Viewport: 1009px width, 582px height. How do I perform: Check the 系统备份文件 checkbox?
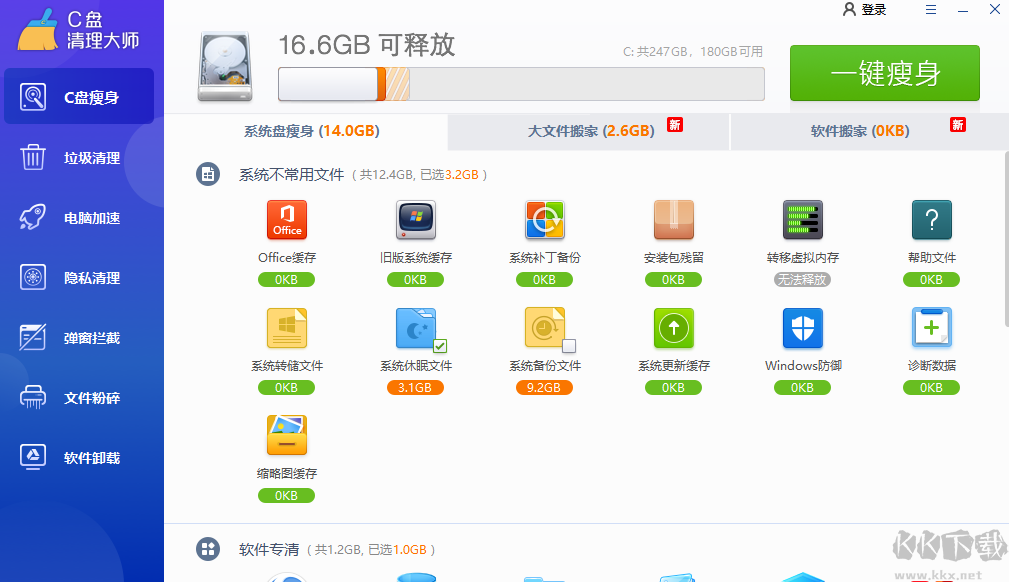[x=569, y=346]
